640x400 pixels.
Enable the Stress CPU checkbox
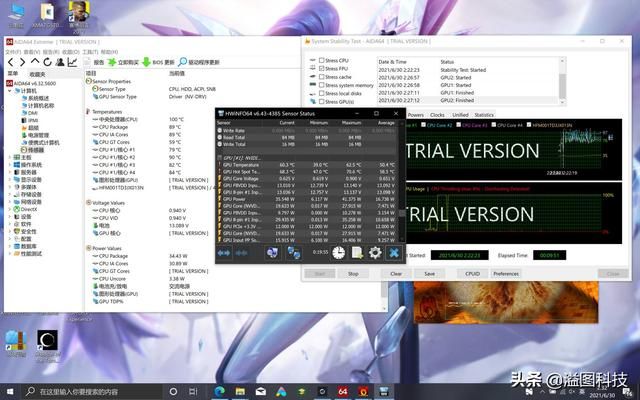pyautogui.click(x=322, y=60)
